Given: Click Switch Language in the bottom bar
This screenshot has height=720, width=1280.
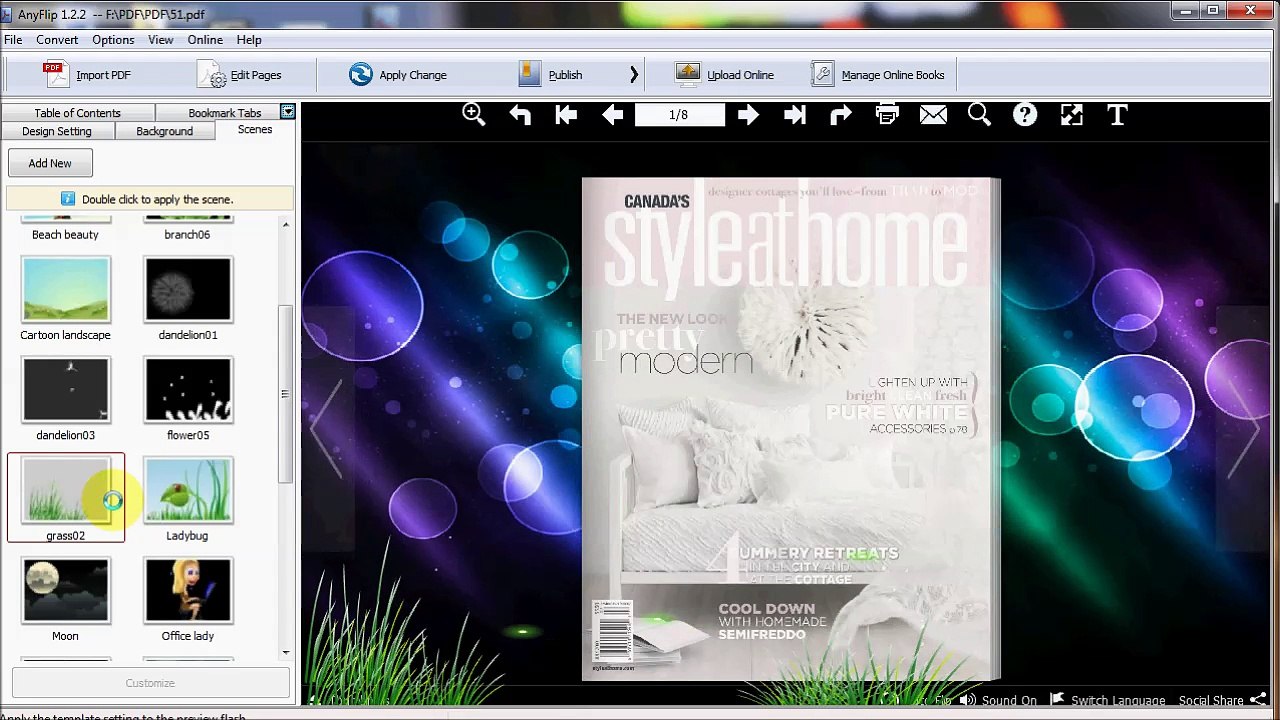Looking at the screenshot, I should coord(1108,700).
